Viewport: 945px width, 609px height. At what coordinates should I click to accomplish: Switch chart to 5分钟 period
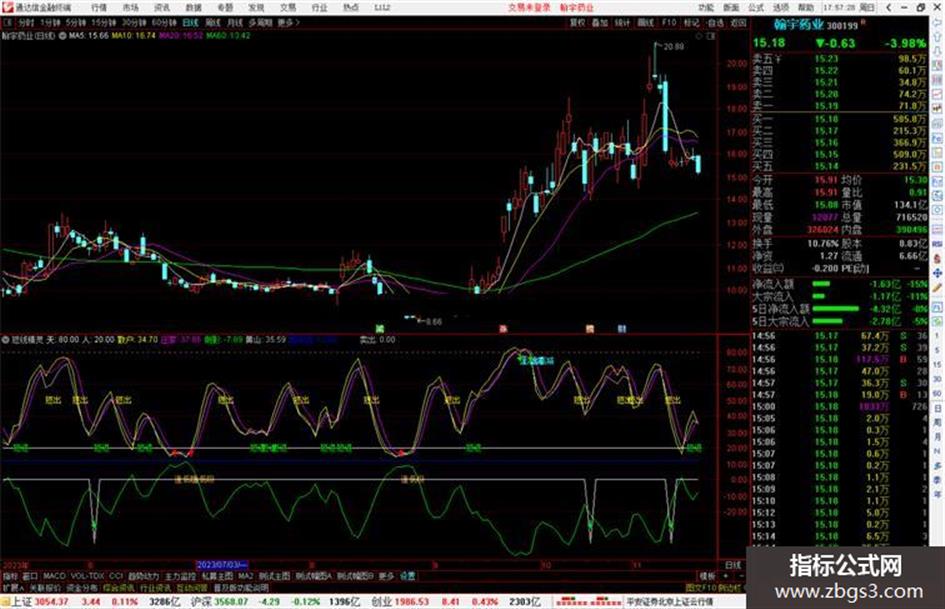(x=76, y=22)
